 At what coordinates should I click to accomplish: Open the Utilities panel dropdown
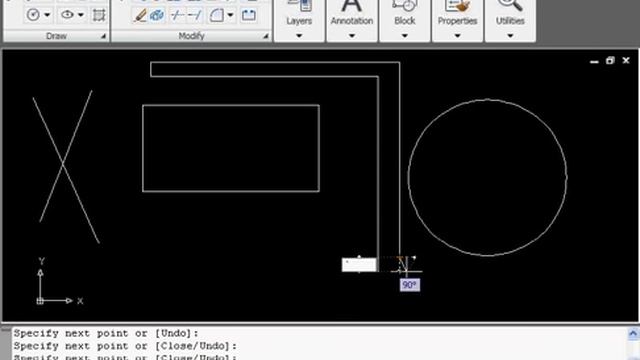pos(510,36)
